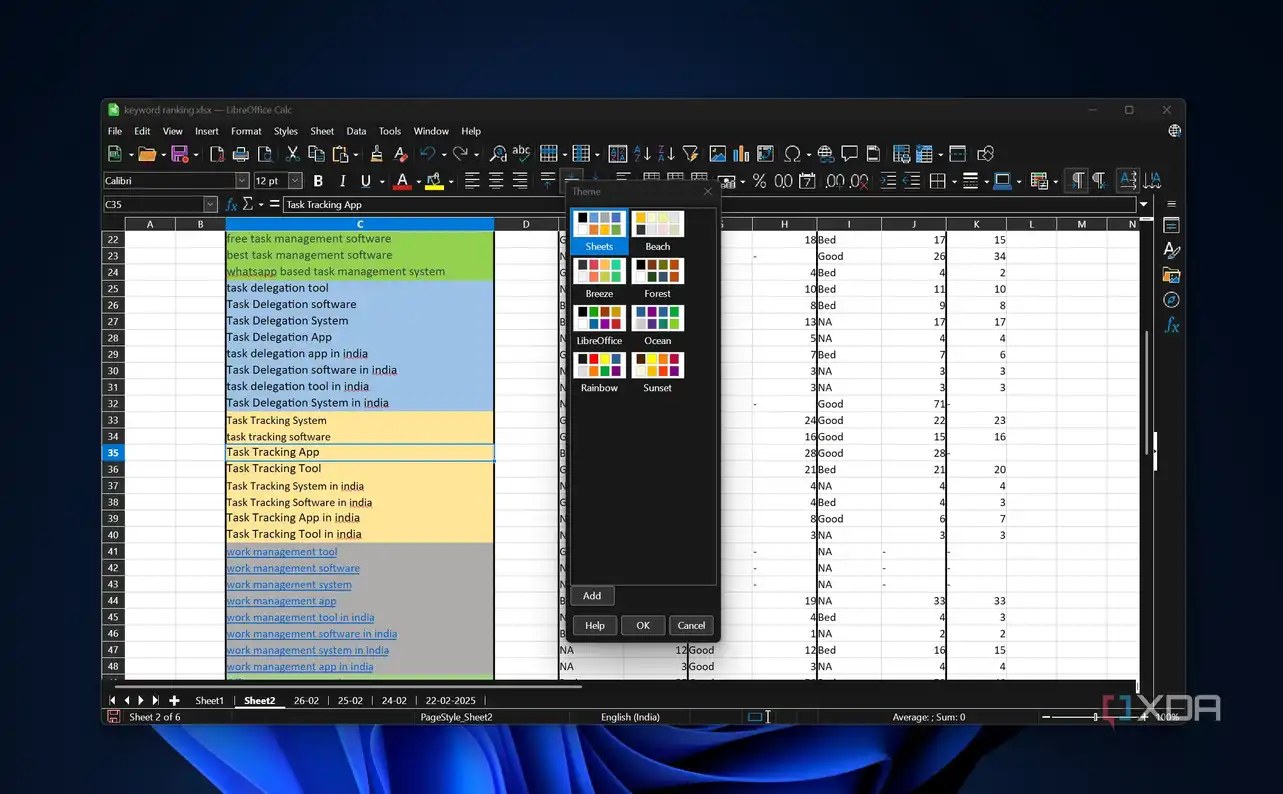
Task: Switch to the Sheet1 tab
Action: 210,701
